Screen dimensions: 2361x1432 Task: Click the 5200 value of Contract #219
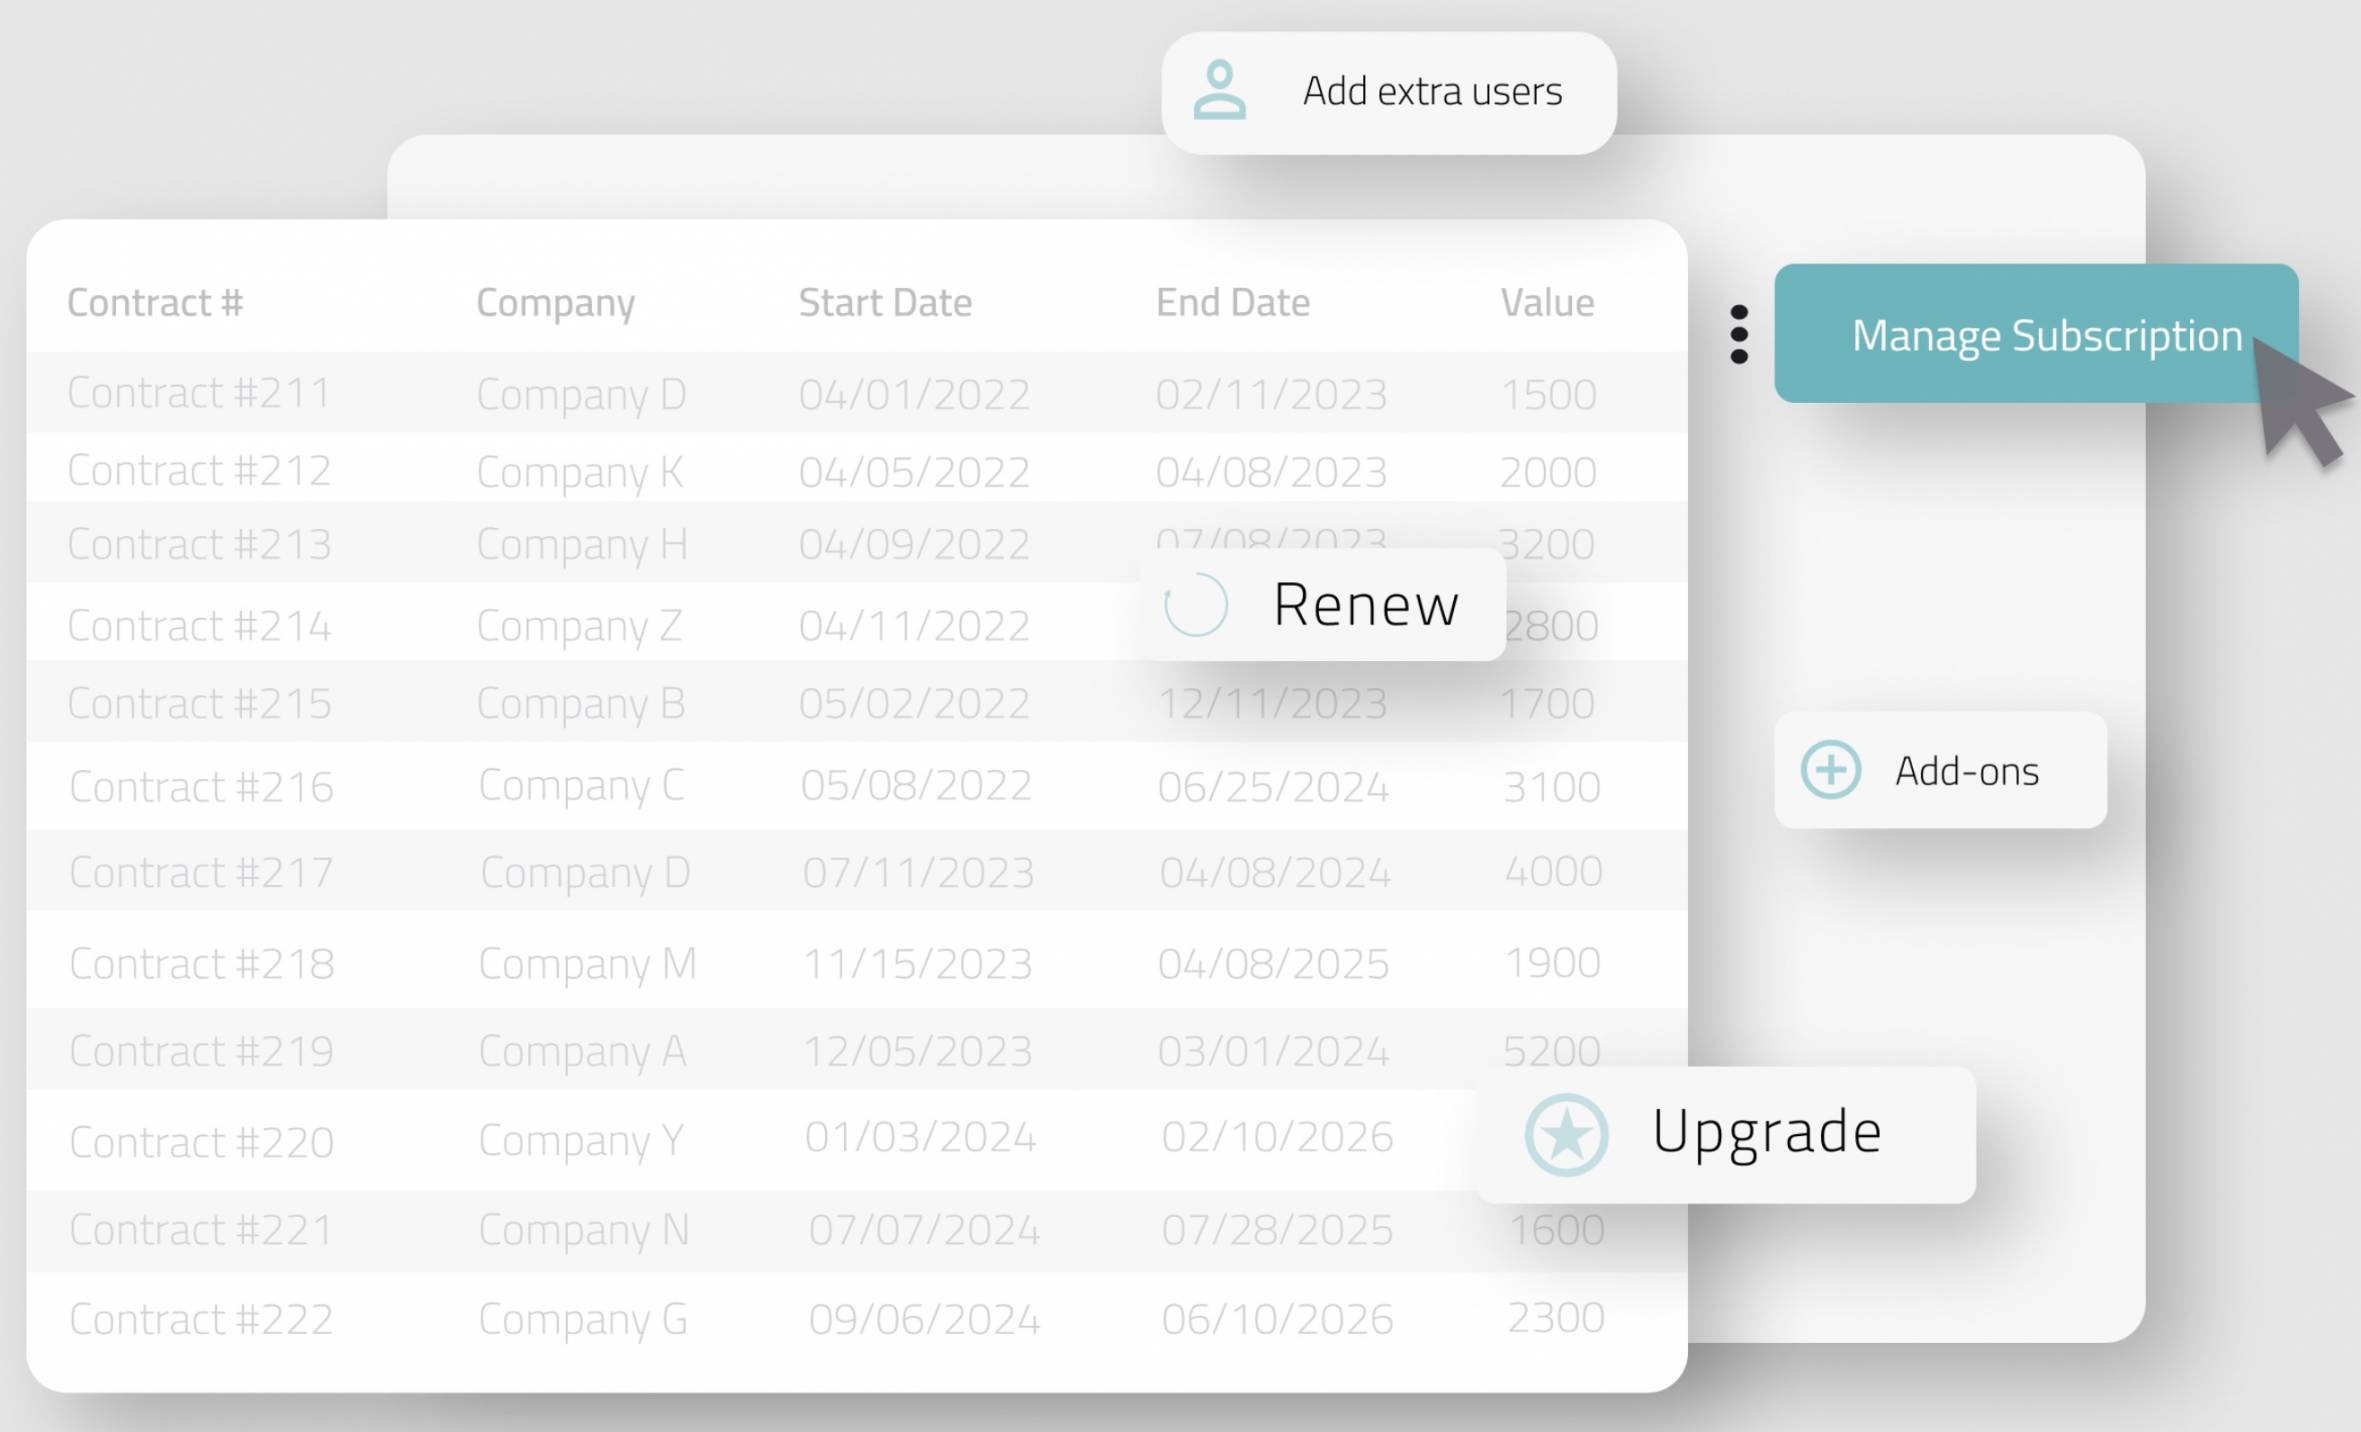[x=1551, y=1050]
